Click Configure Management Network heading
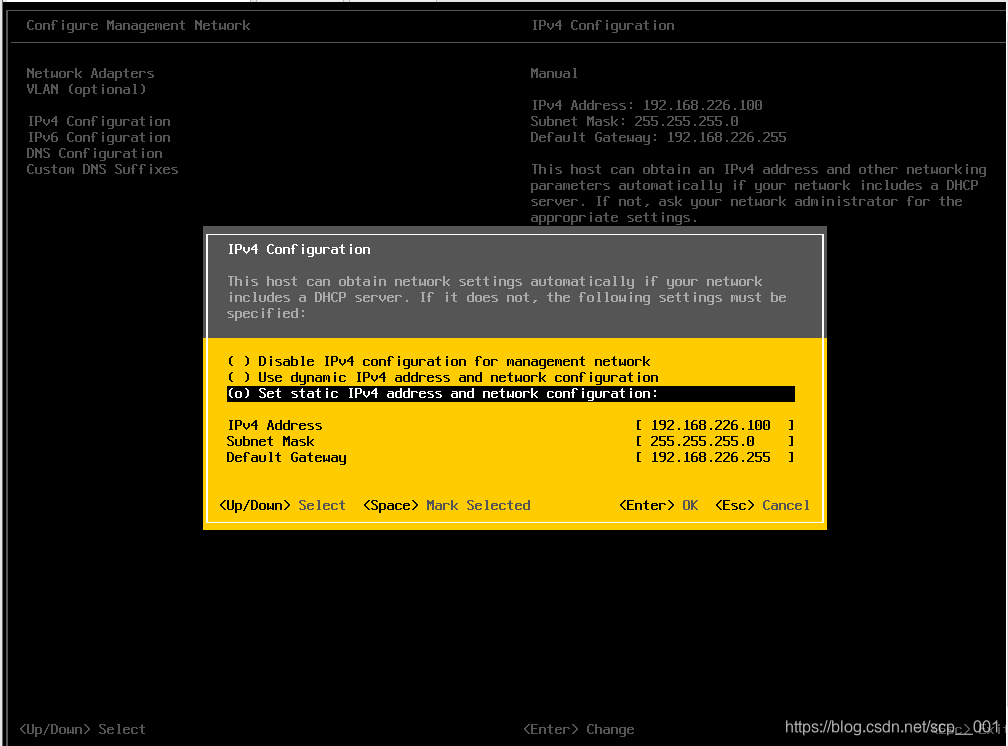Viewport: 1008px width, 746px height. coord(138,26)
